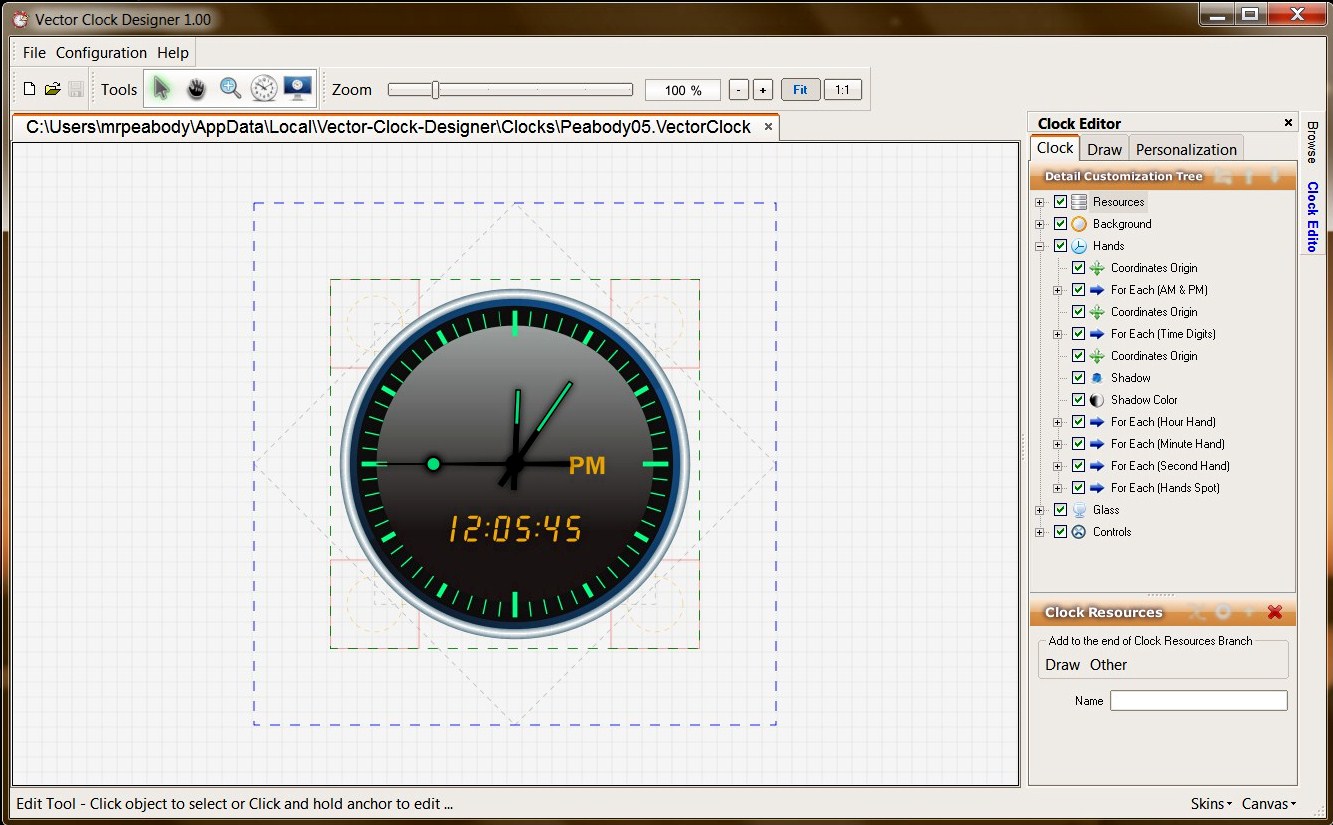1333x825 pixels.
Task: Collapse the Hands tree node
Action: (x=1040, y=246)
